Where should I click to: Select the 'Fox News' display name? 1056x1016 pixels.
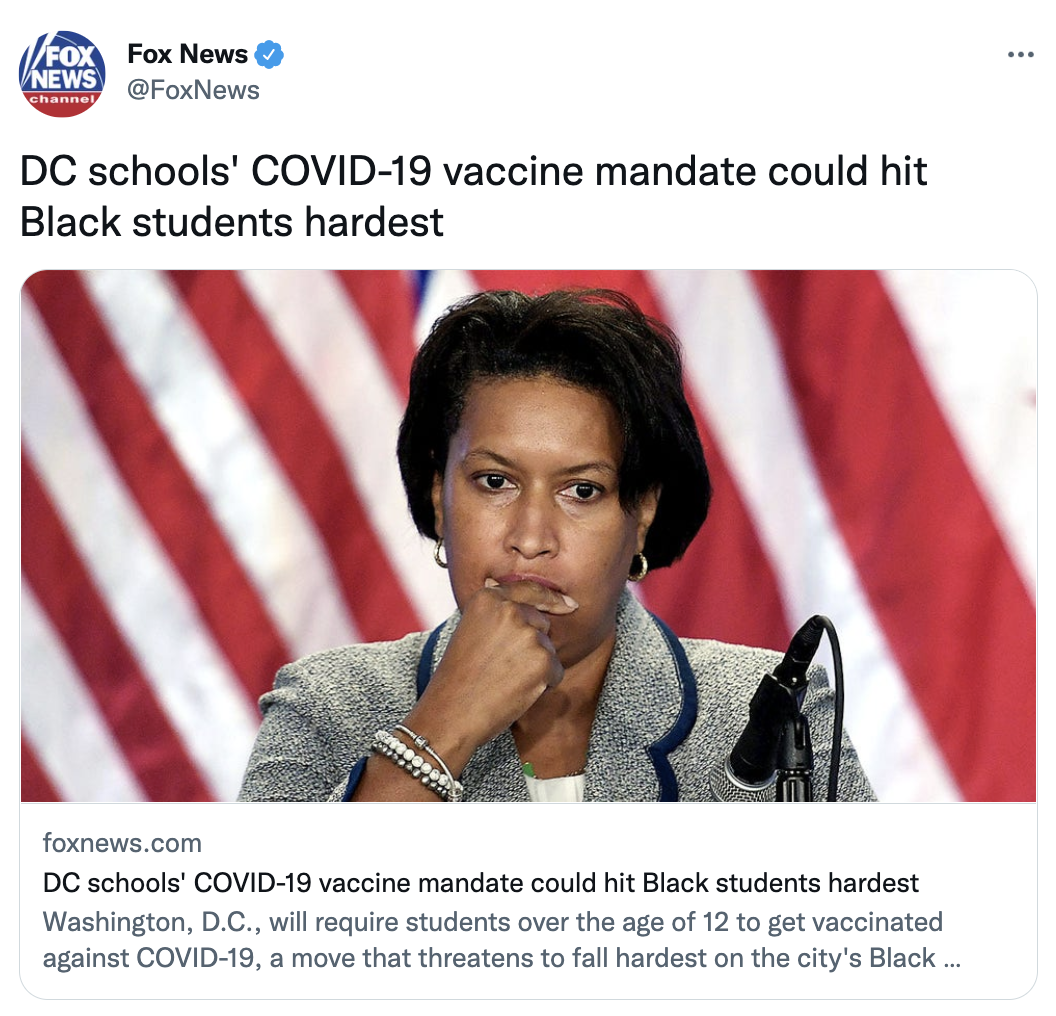tap(187, 54)
